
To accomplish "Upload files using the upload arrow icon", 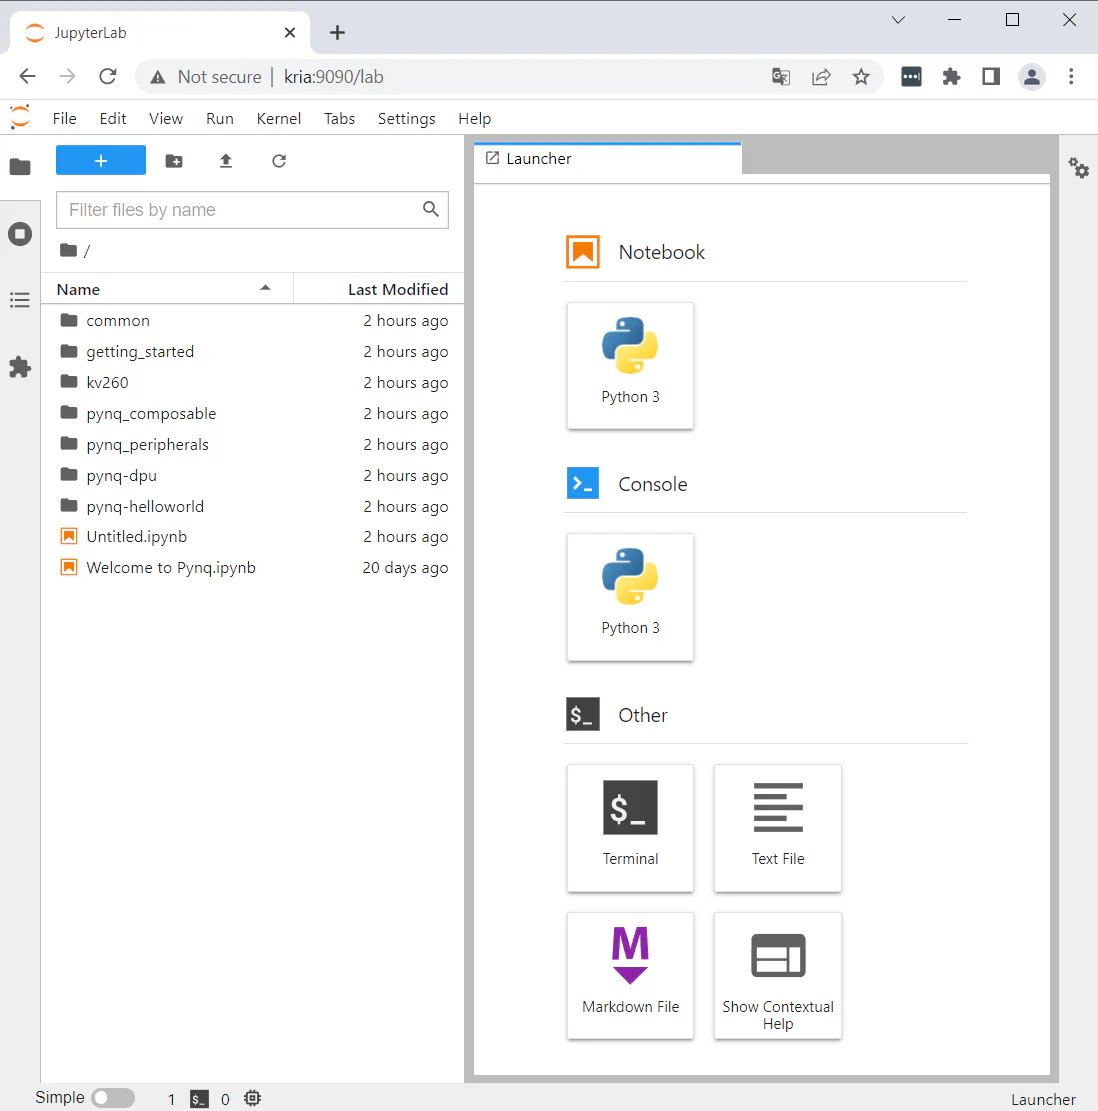I will click(226, 160).
